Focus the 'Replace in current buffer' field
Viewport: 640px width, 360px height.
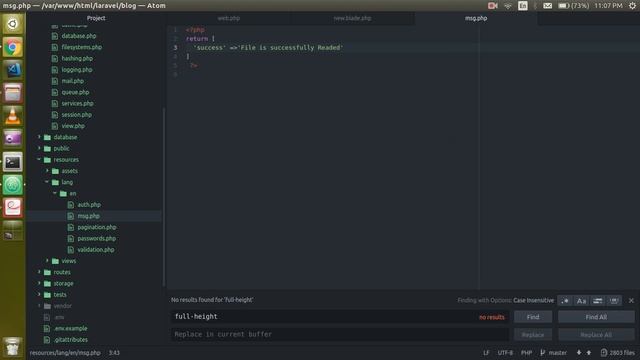tap(340, 334)
